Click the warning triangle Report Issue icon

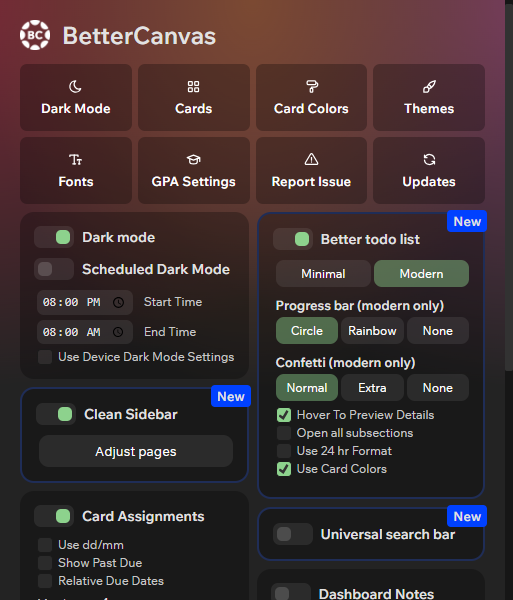tap(311, 159)
